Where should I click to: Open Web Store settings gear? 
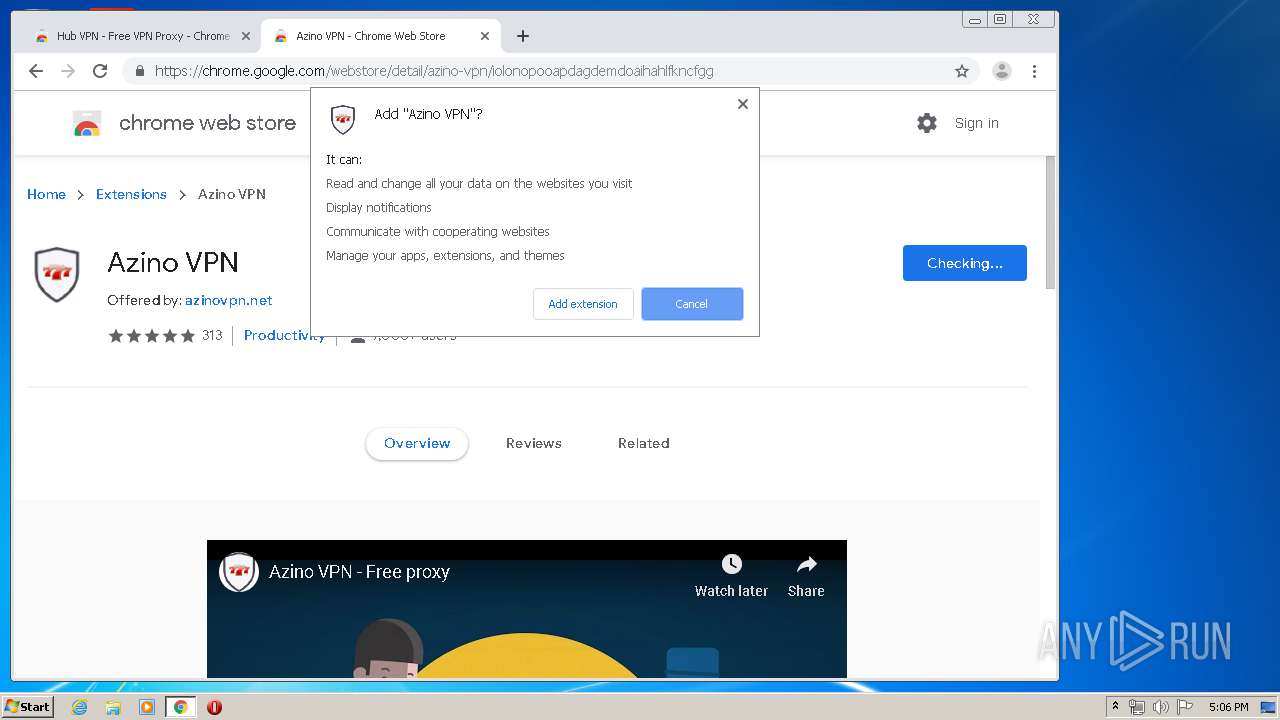click(927, 123)
